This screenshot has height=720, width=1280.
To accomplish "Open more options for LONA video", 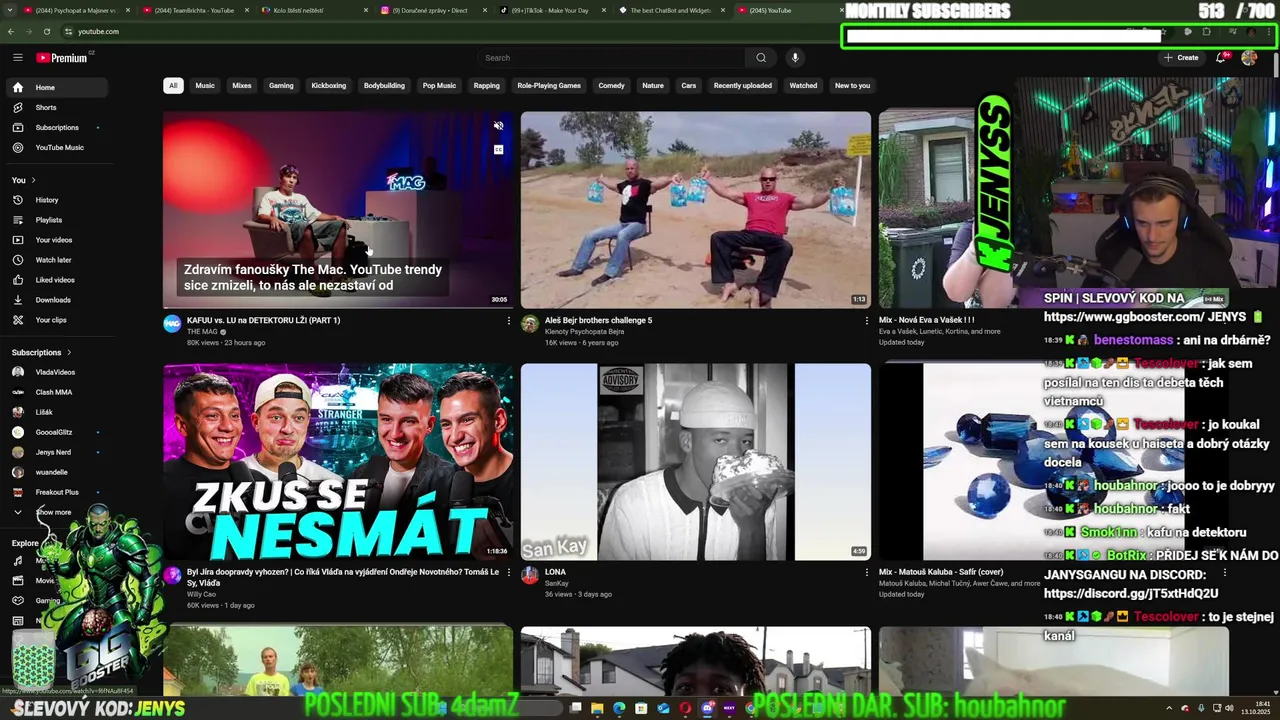I will point(866,573).
